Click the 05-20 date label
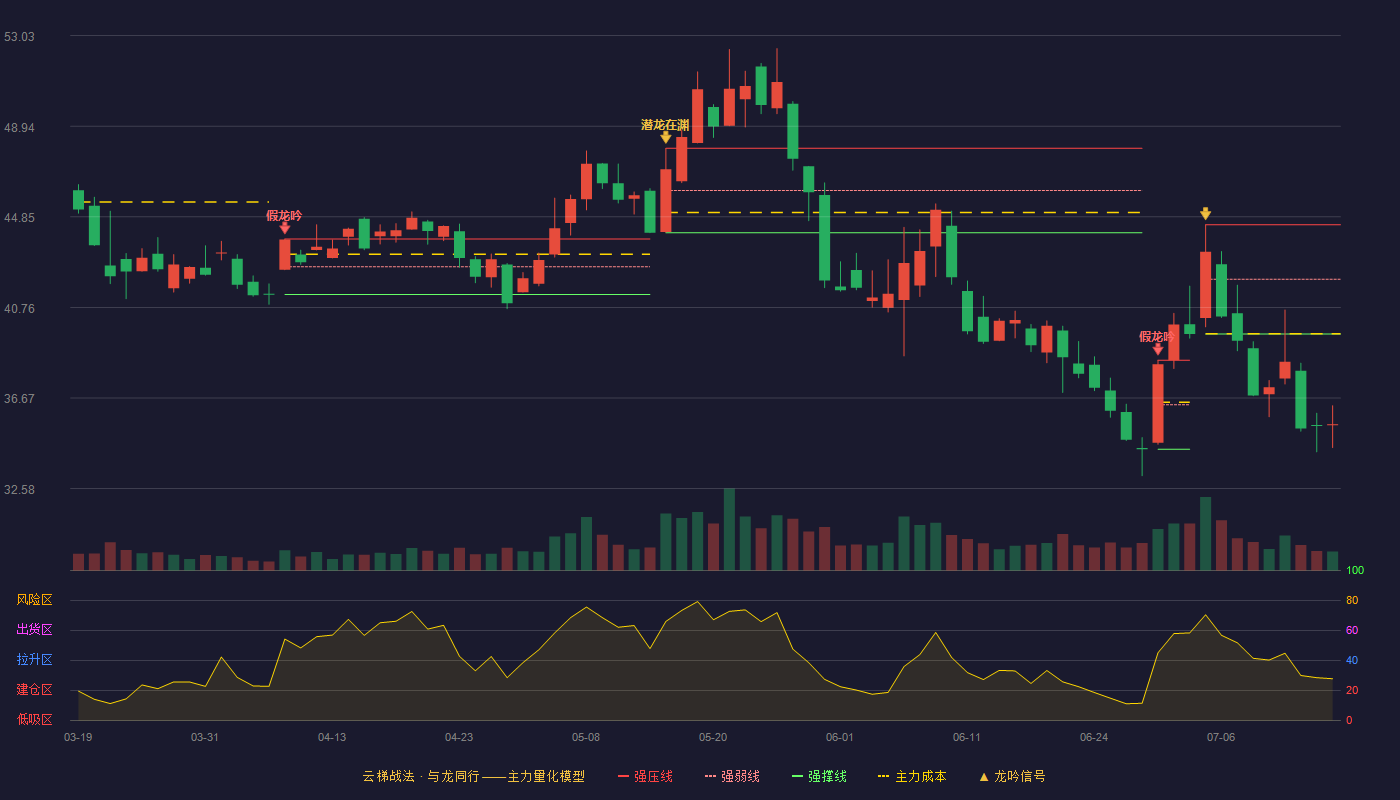The image size is (1400, 800). pyautogui.click(x=713, y=737)
